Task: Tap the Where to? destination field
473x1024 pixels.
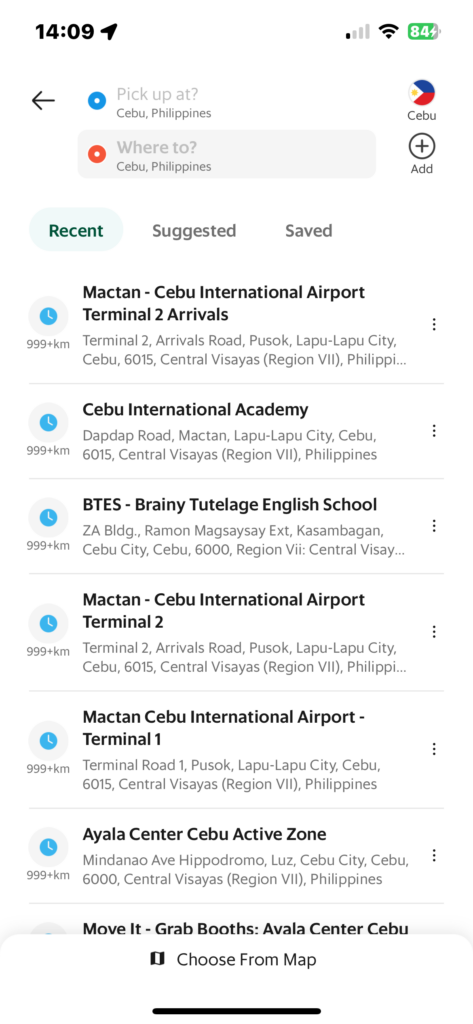Action: pos(227,154)
